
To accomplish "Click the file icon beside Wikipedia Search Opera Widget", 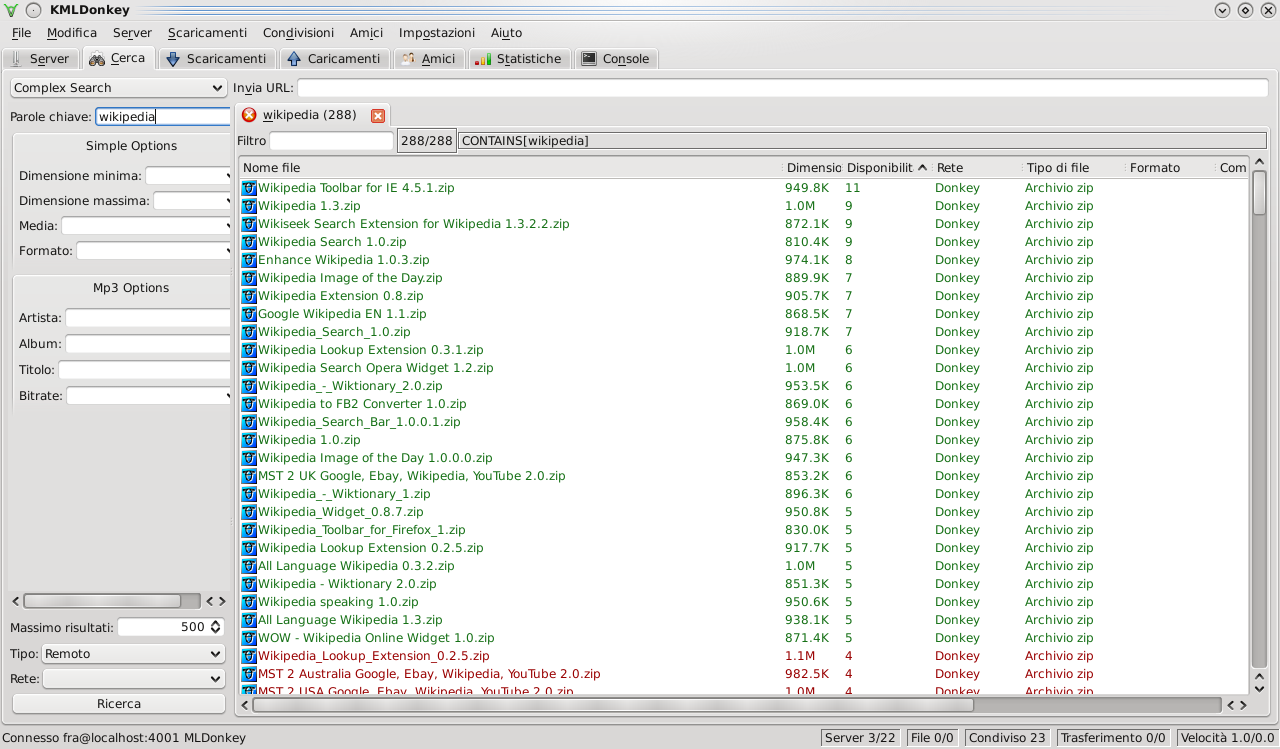I will [249, 368].
